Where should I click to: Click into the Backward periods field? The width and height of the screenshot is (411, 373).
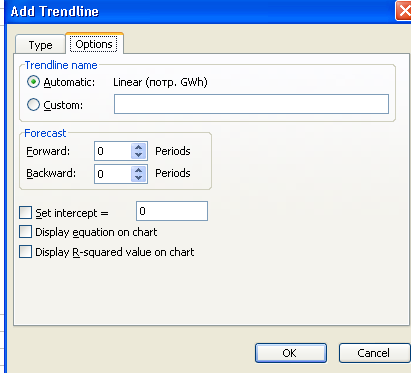coord(113,174)
